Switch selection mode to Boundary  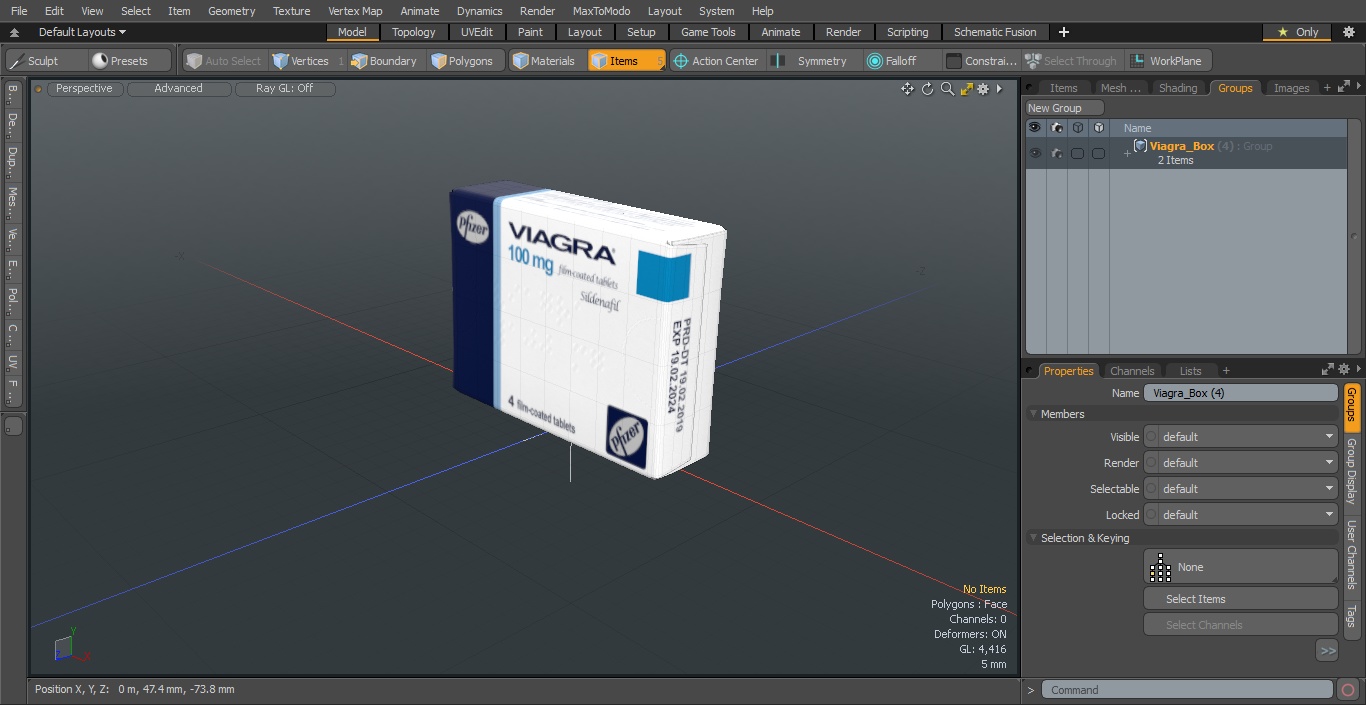[384, 61]
